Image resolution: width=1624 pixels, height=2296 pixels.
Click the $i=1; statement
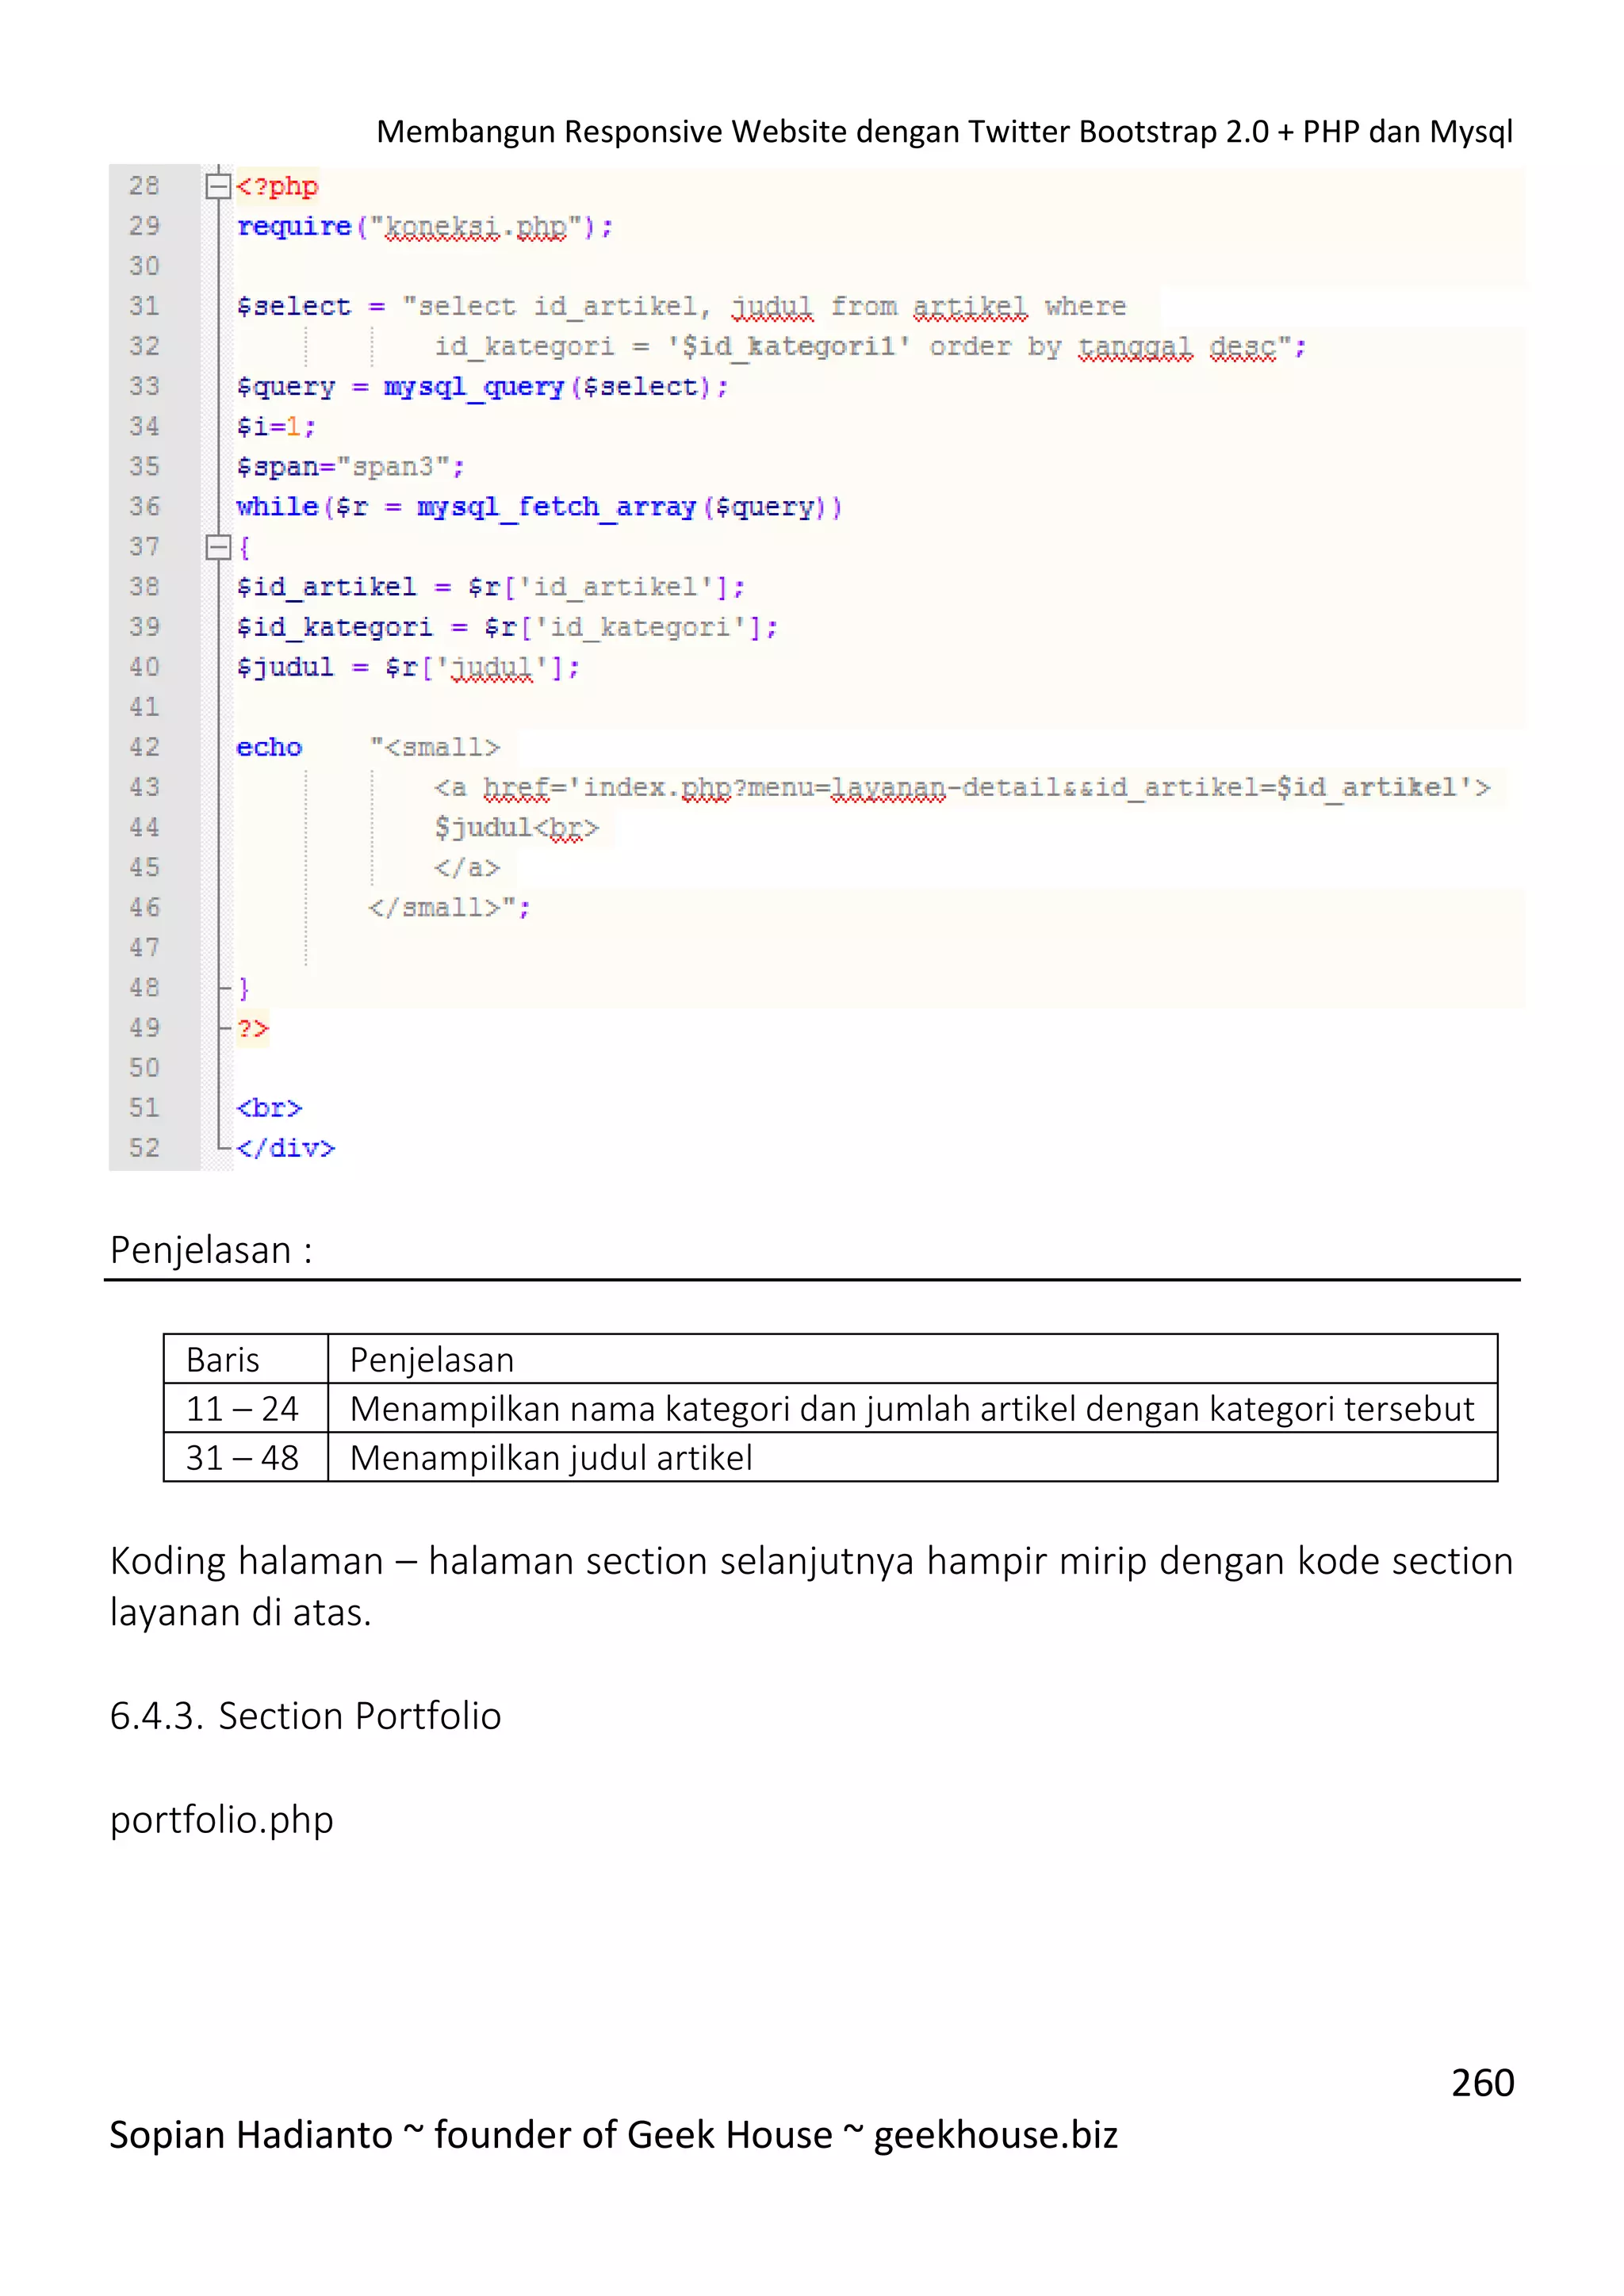click(276, 427)
